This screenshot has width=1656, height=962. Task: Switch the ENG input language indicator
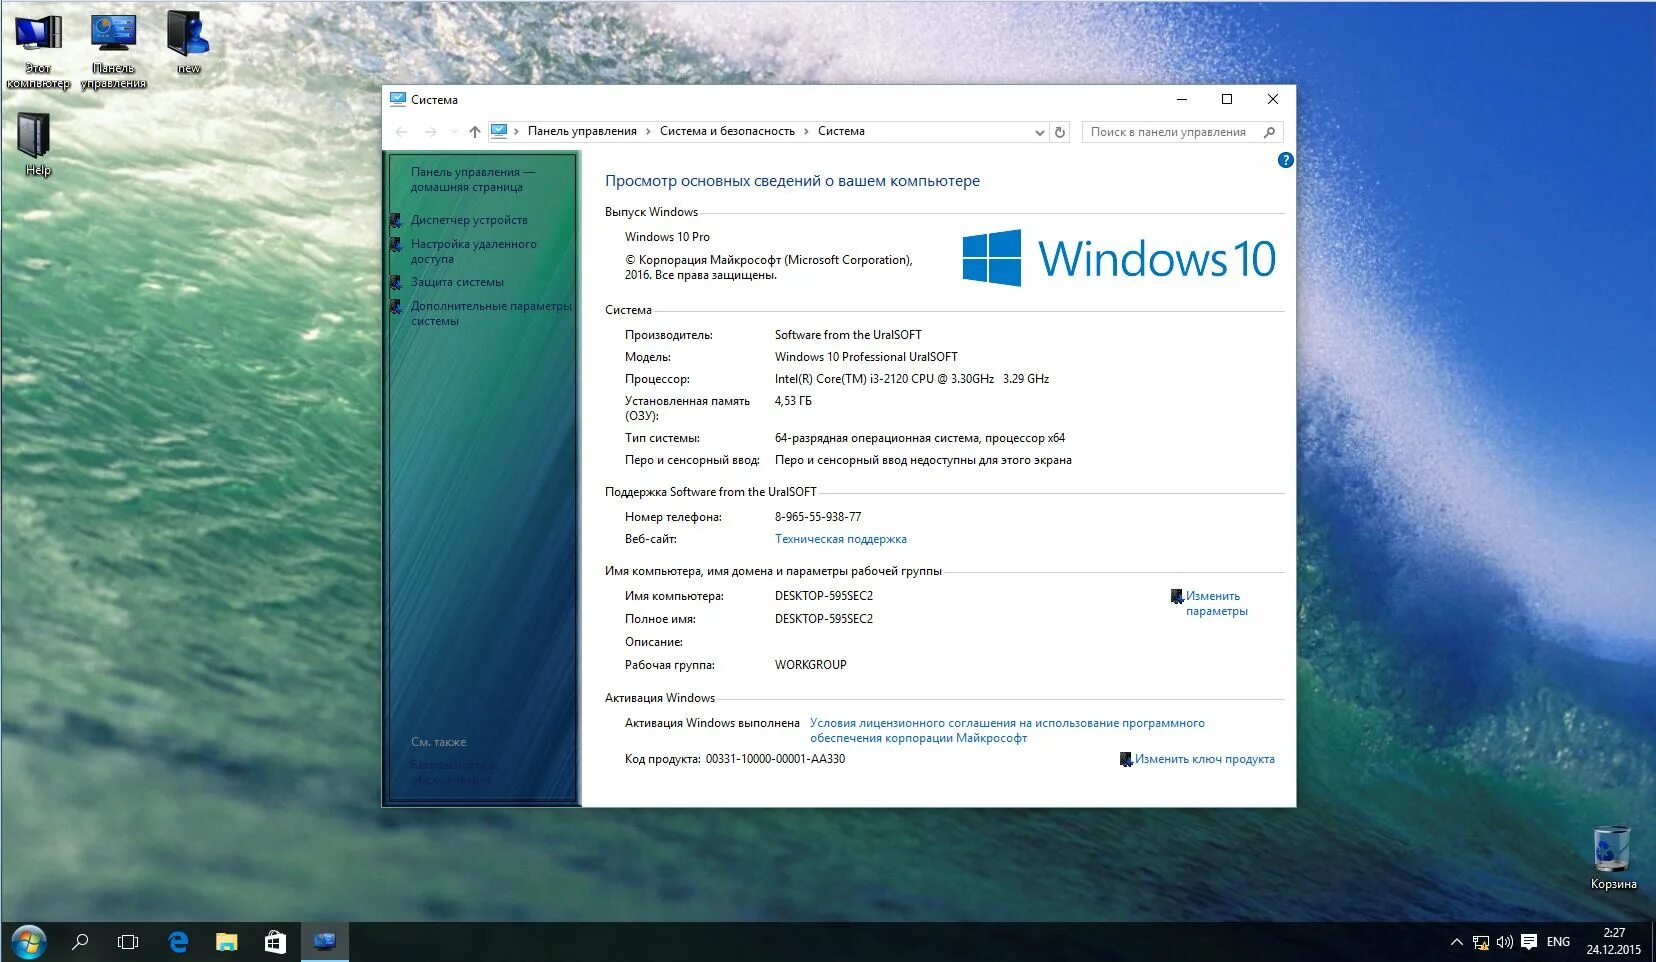click(x=1558, y=942)
